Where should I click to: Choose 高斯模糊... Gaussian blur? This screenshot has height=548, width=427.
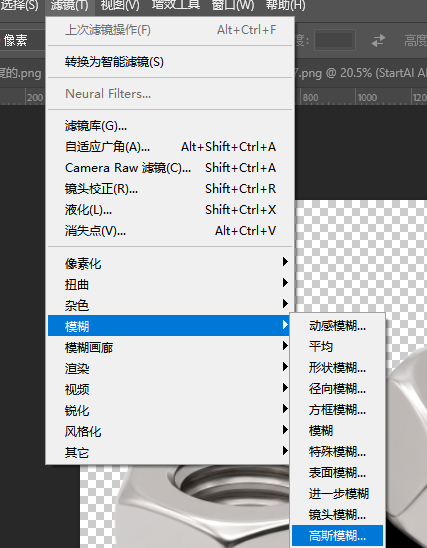click(338, 535)
